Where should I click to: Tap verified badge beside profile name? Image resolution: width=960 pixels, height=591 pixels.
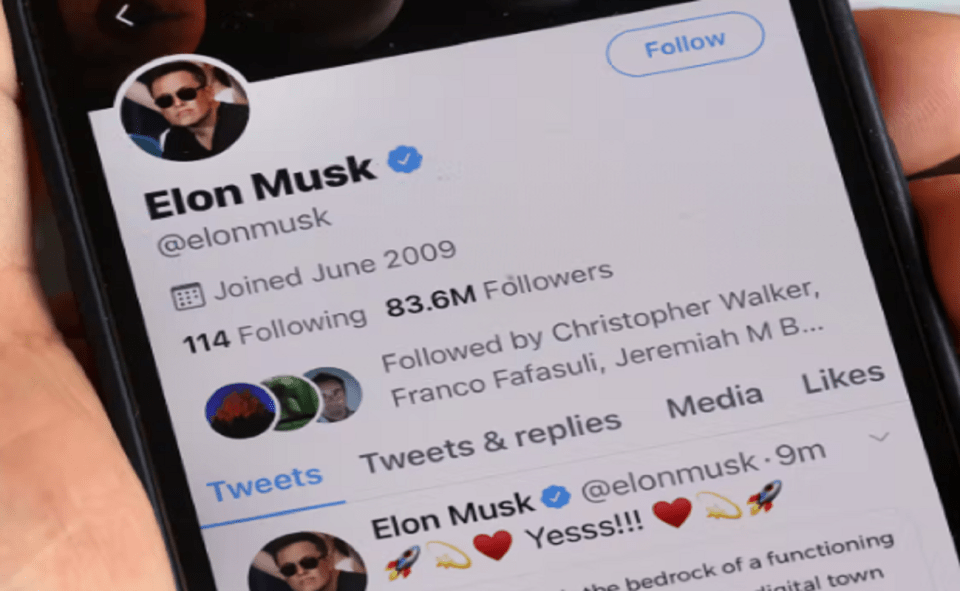tap(405, 159)
